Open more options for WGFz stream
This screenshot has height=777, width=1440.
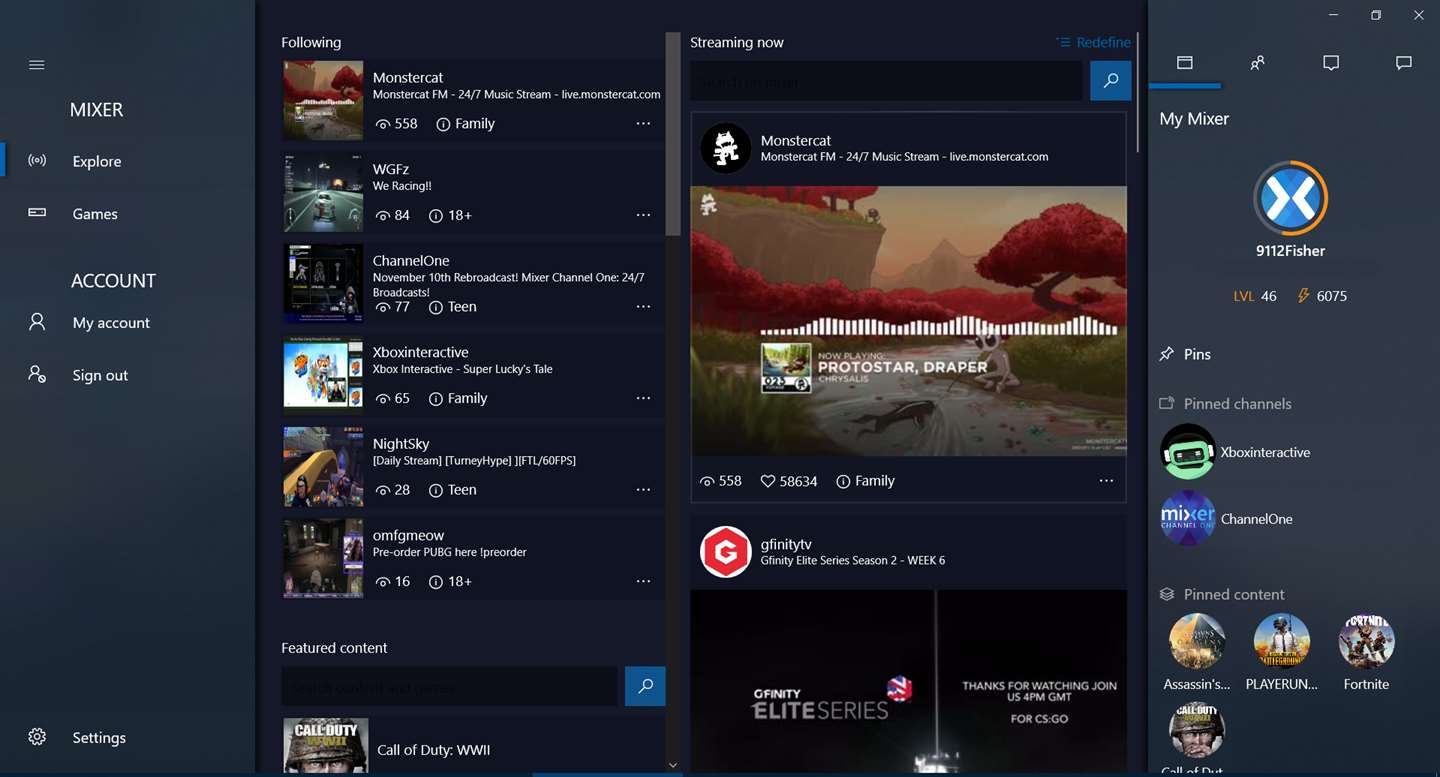[x=643, y=215]
